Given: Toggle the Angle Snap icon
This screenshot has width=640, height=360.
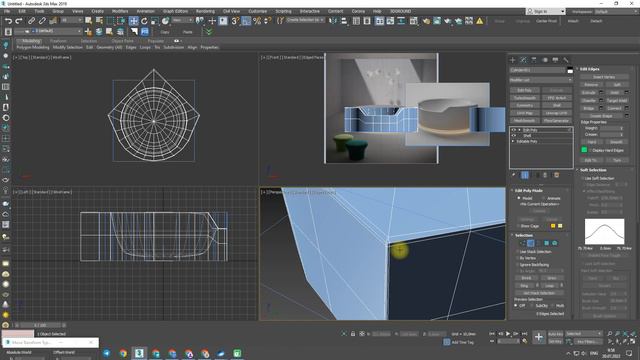Looking at the screenshot, I should pyautogui.click(x=246, y=21).
